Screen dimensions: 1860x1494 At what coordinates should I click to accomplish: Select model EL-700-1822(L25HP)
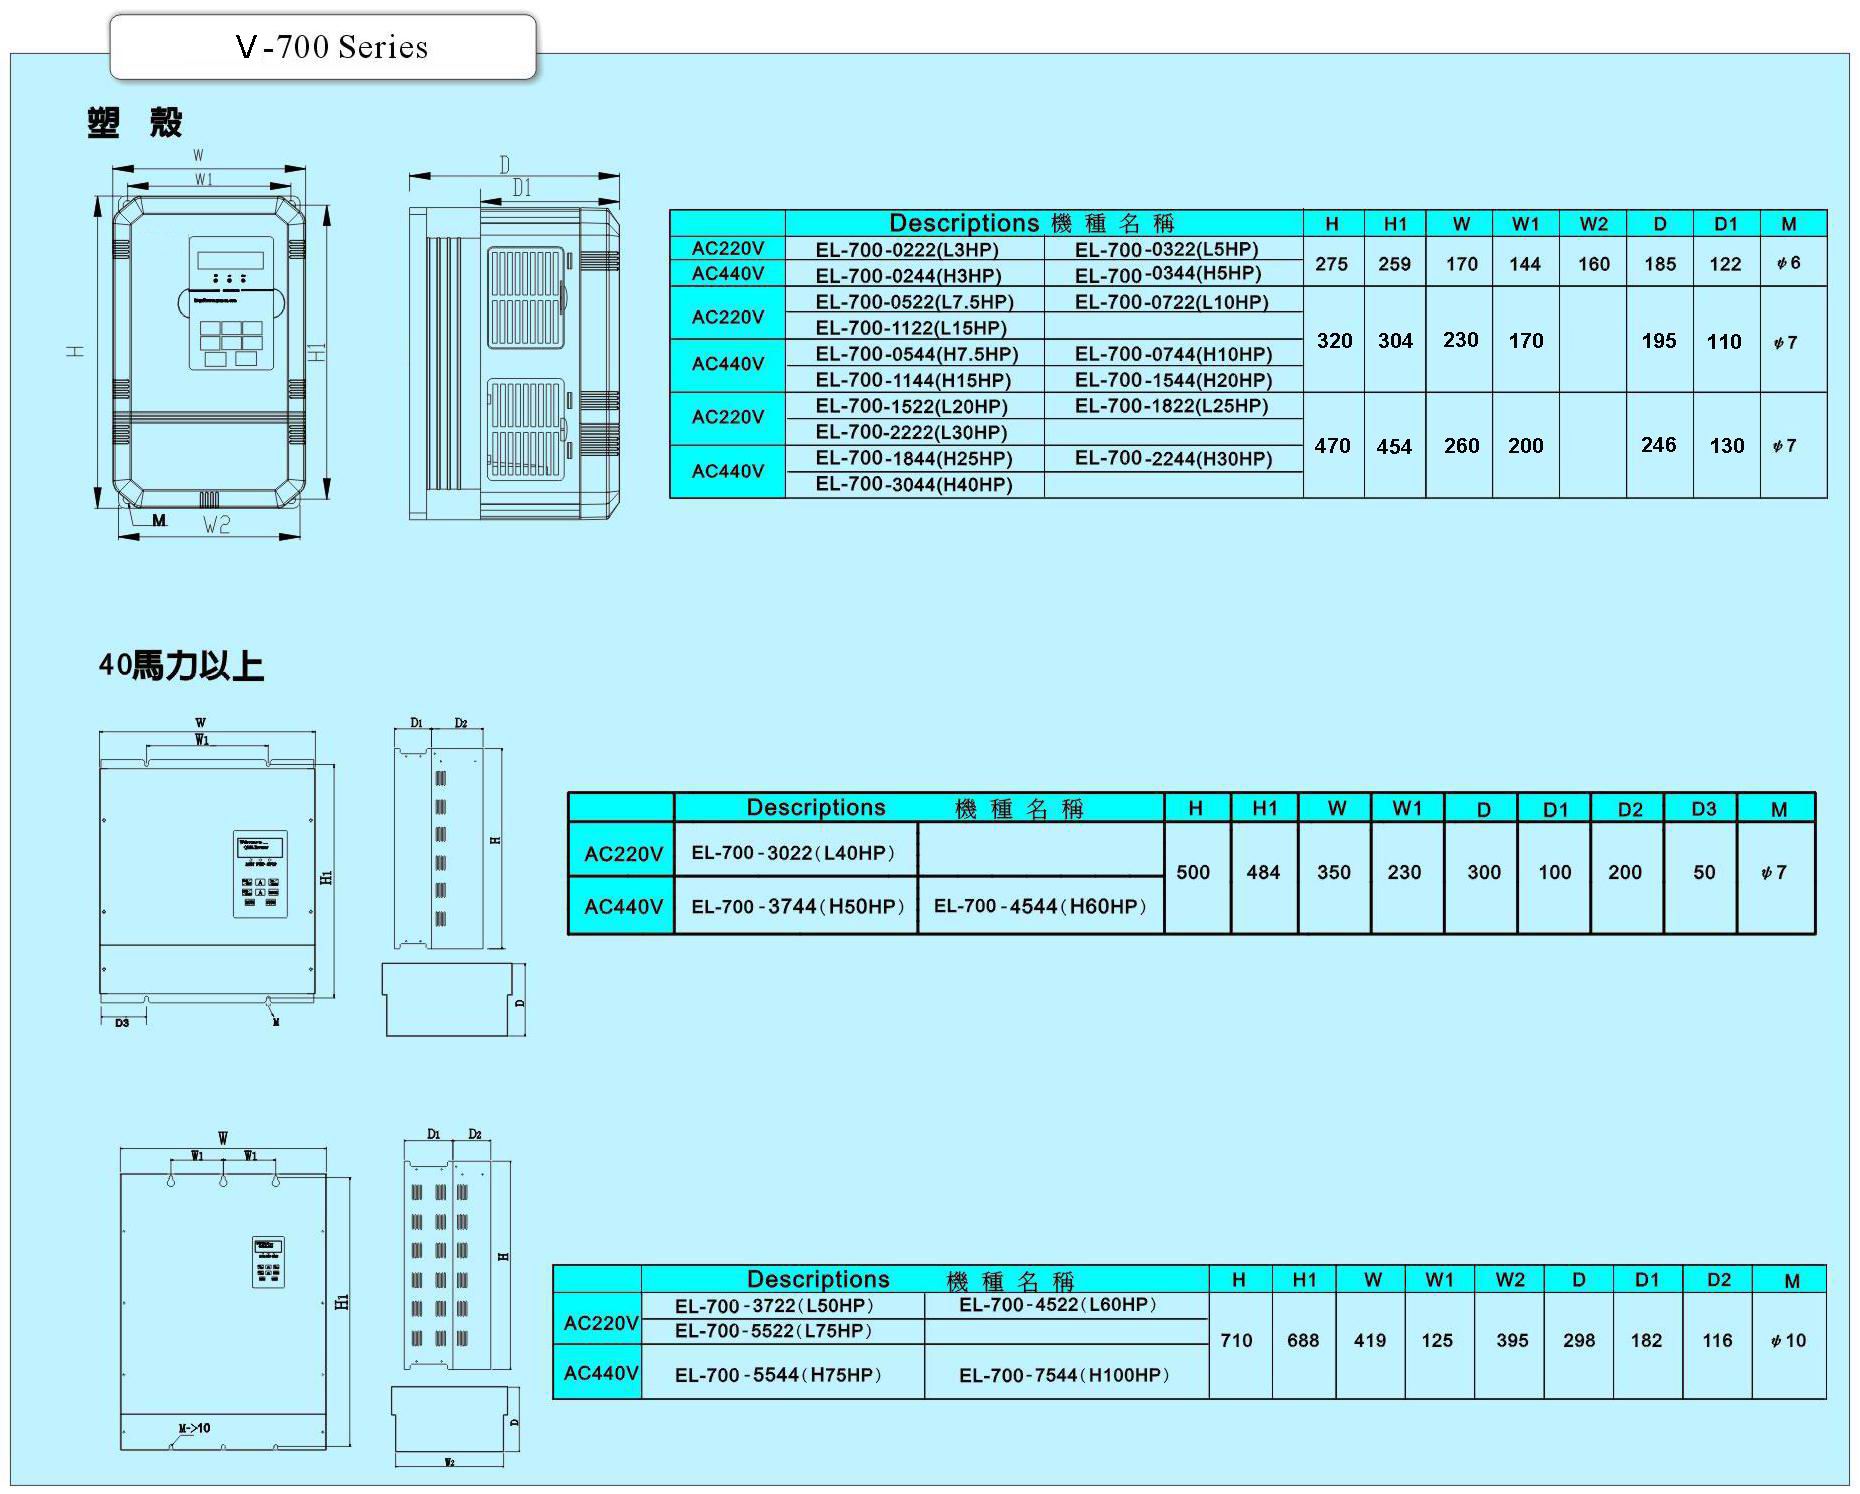tap(1171, 406)
